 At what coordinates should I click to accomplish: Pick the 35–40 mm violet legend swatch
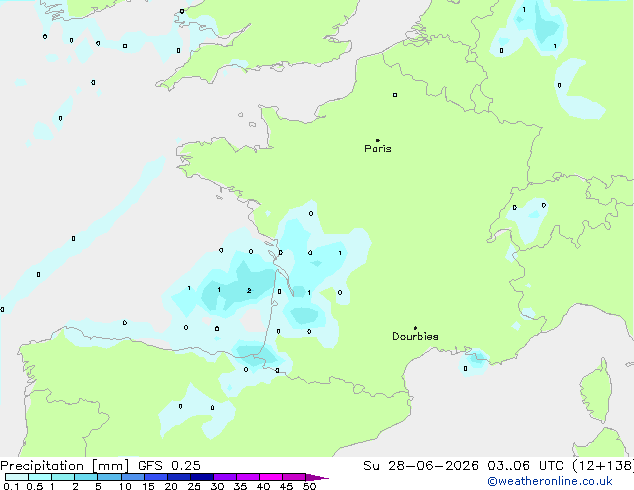[x=247, y=477]
